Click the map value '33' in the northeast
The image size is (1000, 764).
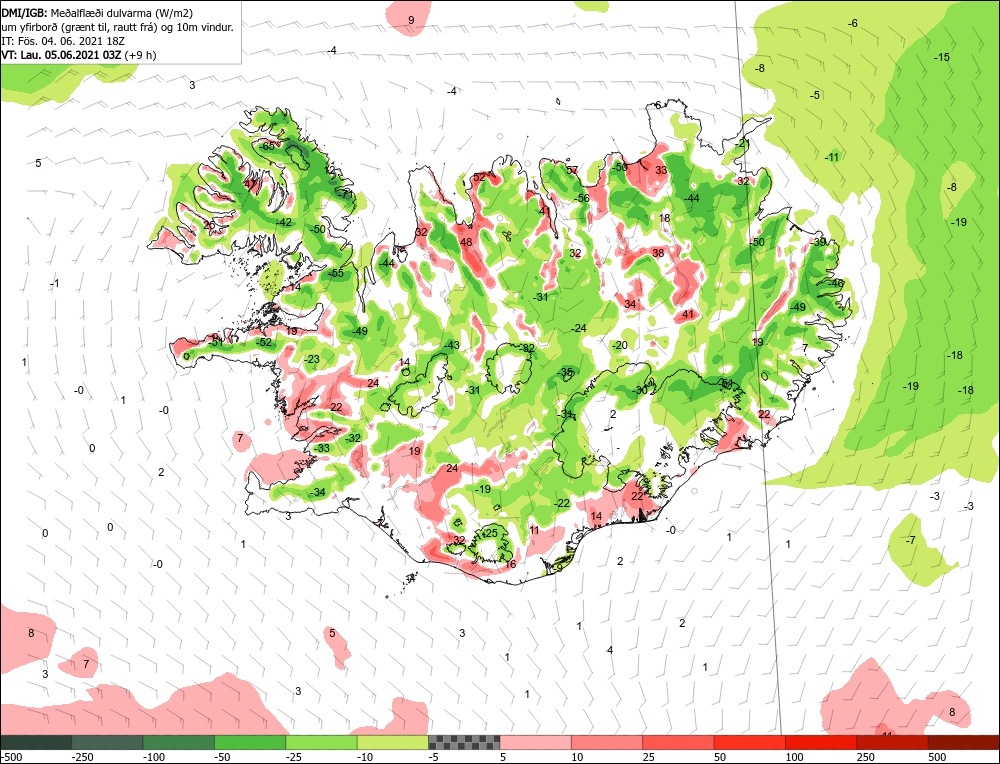pos(661,170)
